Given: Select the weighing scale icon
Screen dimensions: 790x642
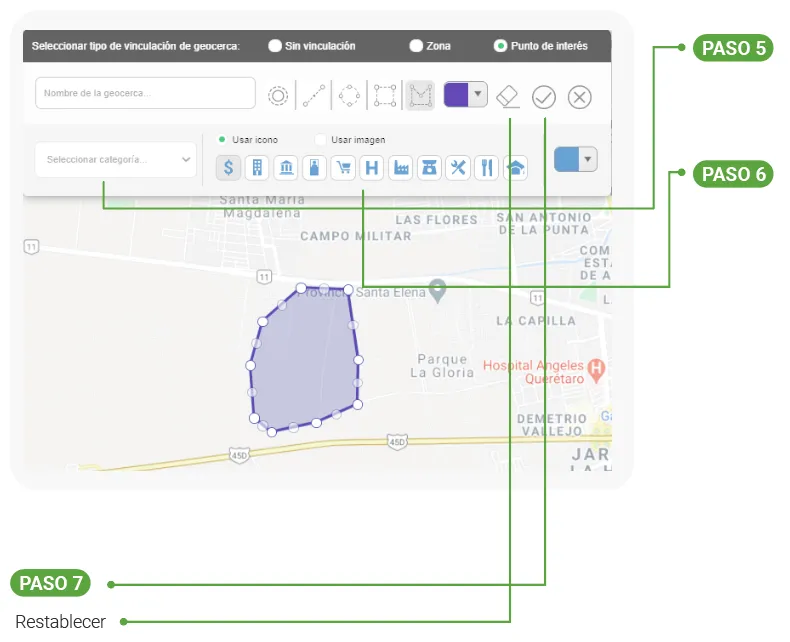Looking at the screenshot, I should (429, 167).
